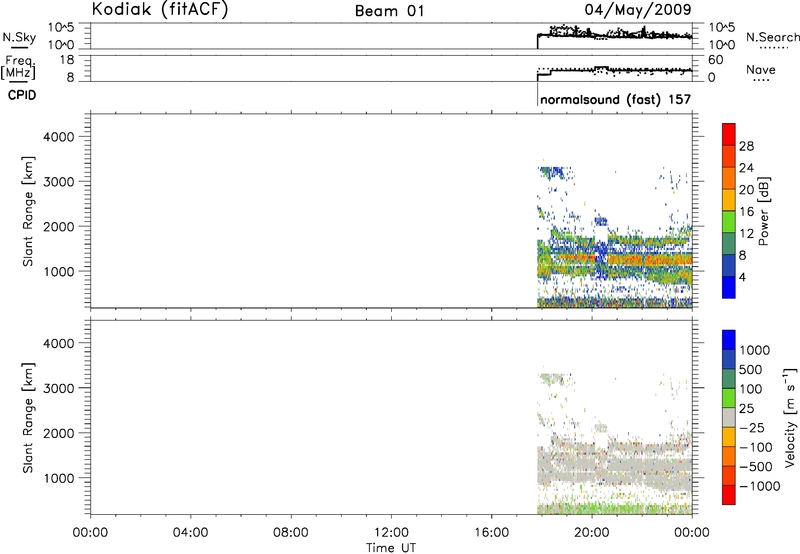Click the '500' Velocity colorbar tick
Image resolution: width=800 pixels, height=554 pixels.
(x=751, y=370)
